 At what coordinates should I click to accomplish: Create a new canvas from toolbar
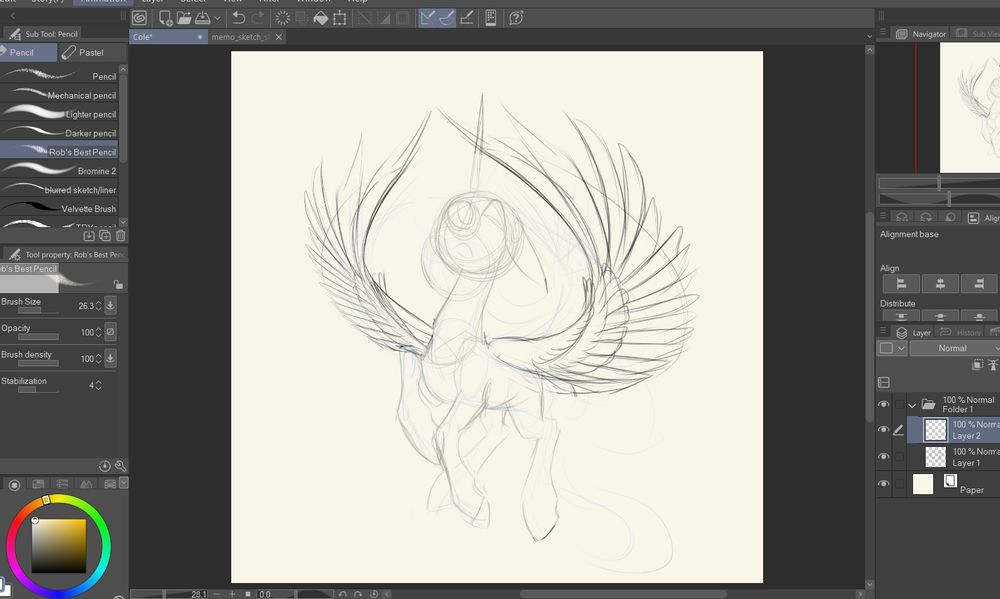165,18
